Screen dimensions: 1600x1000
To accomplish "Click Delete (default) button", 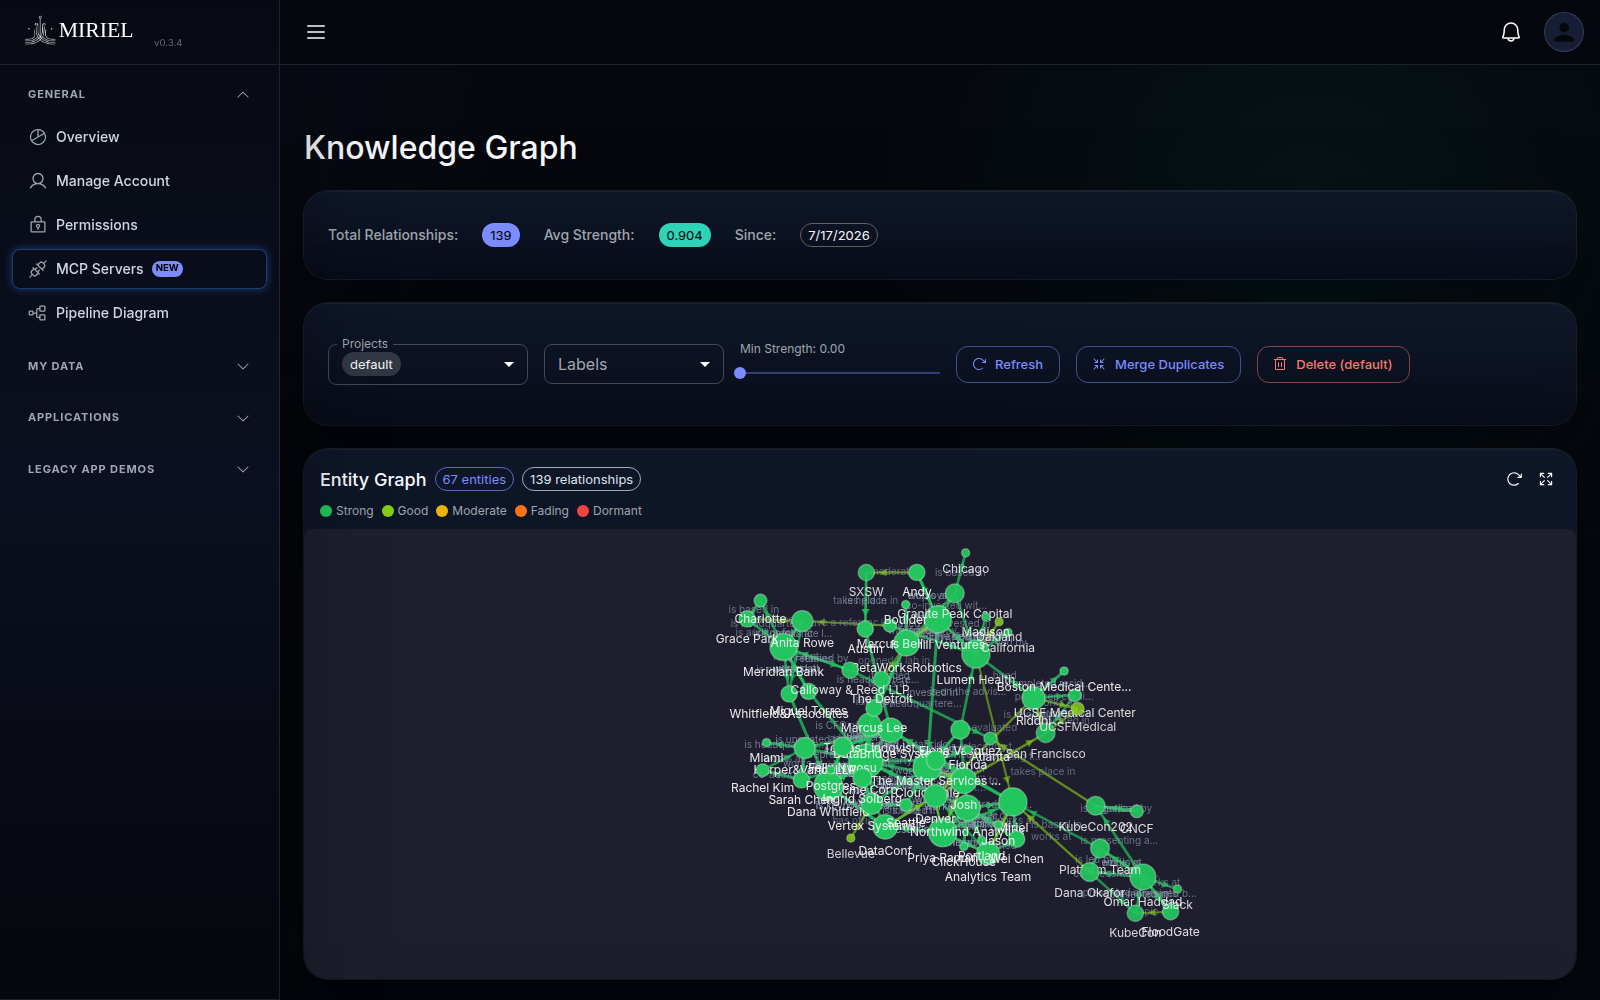I will click(1333, 364).
